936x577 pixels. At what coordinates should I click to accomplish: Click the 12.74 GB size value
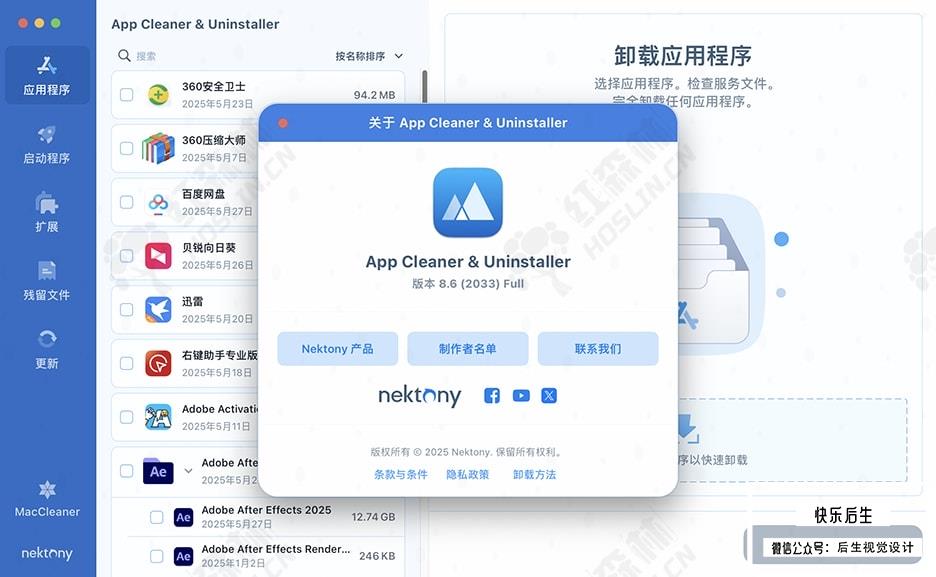point(373,517)
